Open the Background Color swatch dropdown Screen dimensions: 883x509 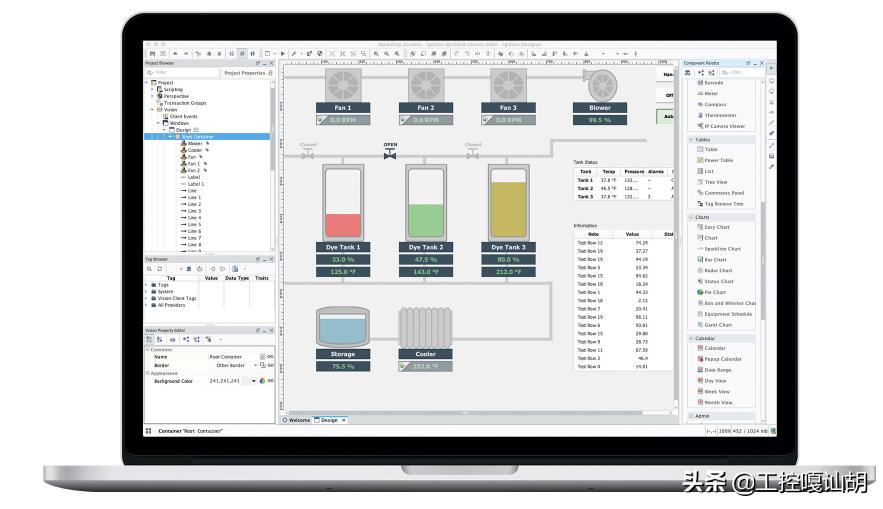click(253, 381)
